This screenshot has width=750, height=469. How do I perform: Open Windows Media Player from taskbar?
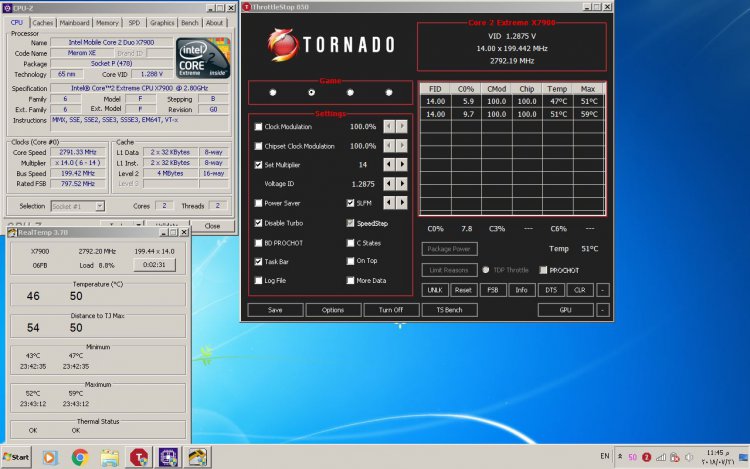[x=49, y=457]
